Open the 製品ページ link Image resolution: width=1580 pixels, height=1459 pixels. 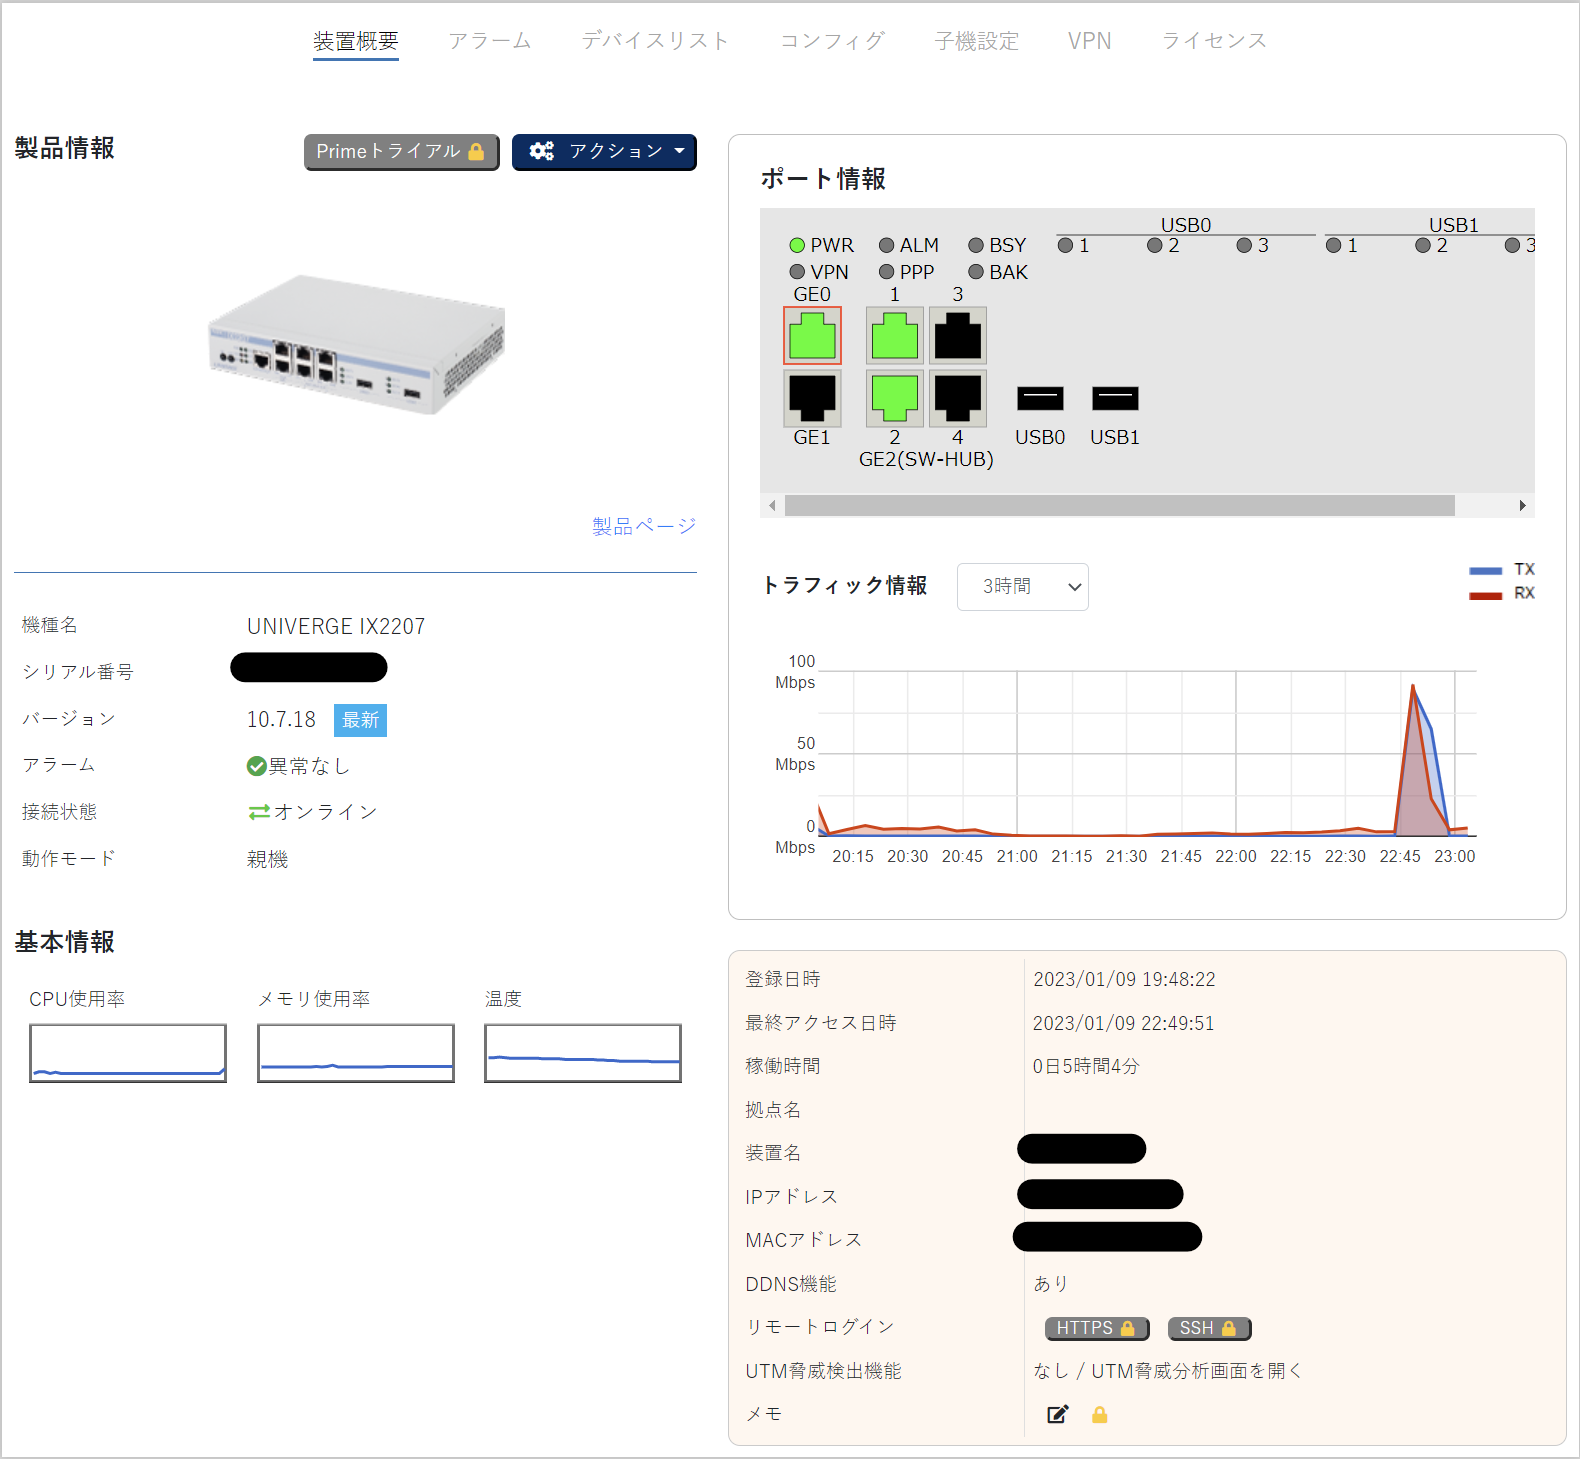point(643,526)
